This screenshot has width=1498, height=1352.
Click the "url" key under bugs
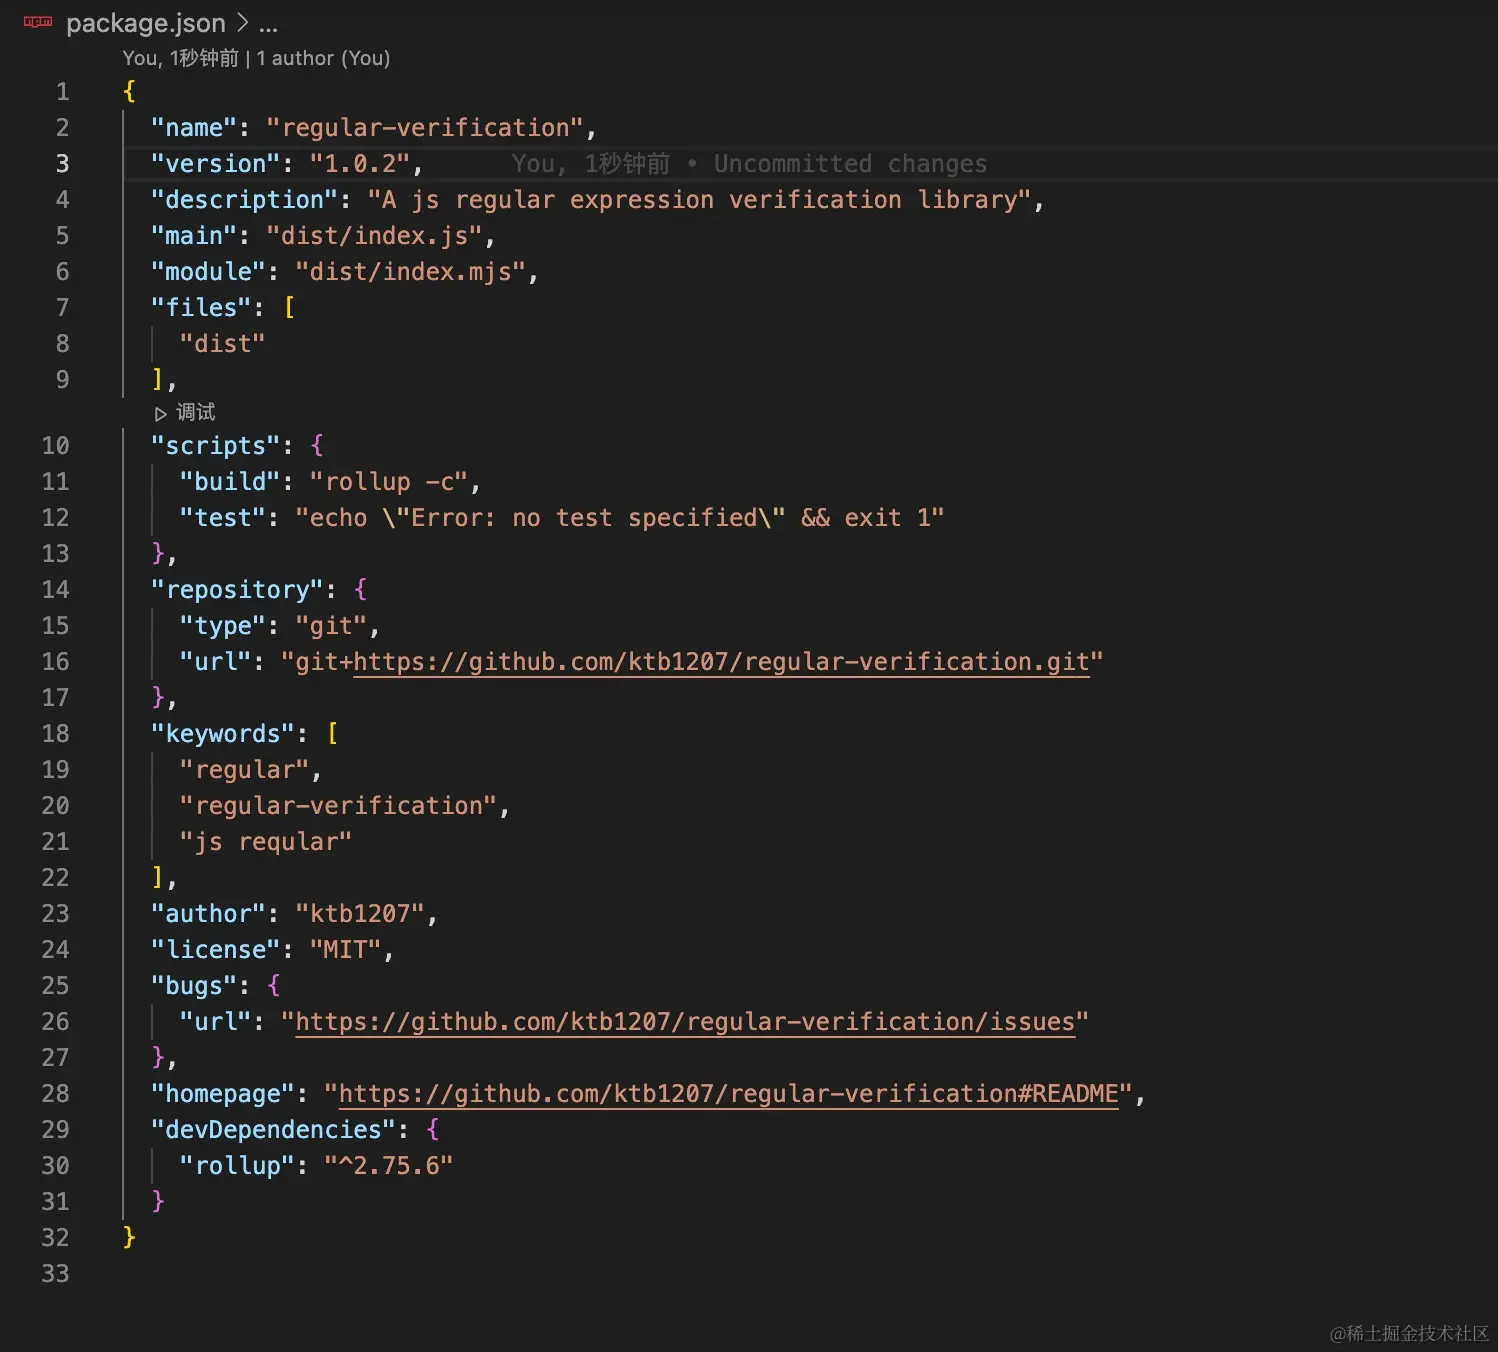click(x=215, y=1022)
